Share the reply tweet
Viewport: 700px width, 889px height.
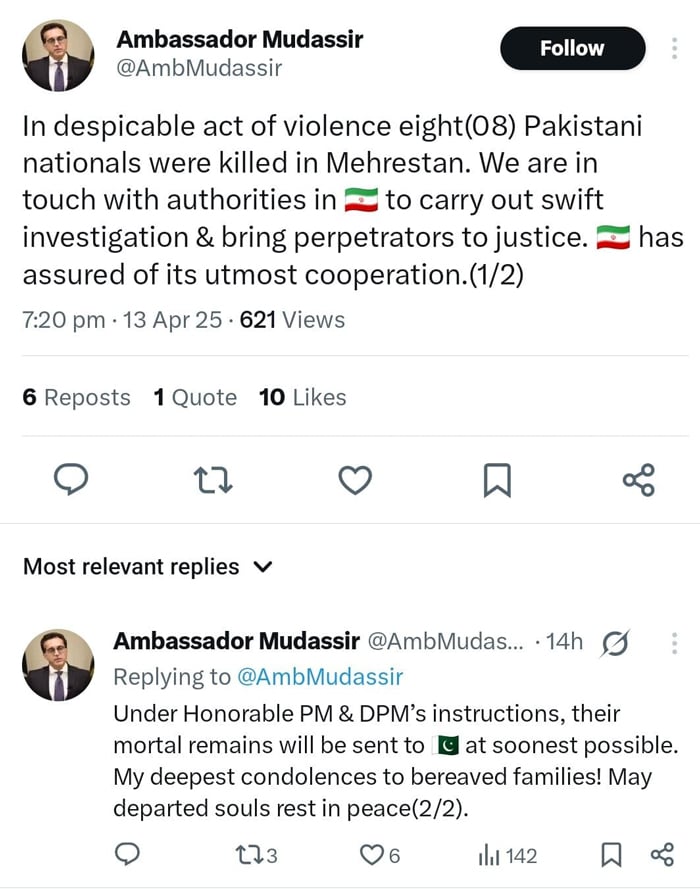(x=662, y=856)
